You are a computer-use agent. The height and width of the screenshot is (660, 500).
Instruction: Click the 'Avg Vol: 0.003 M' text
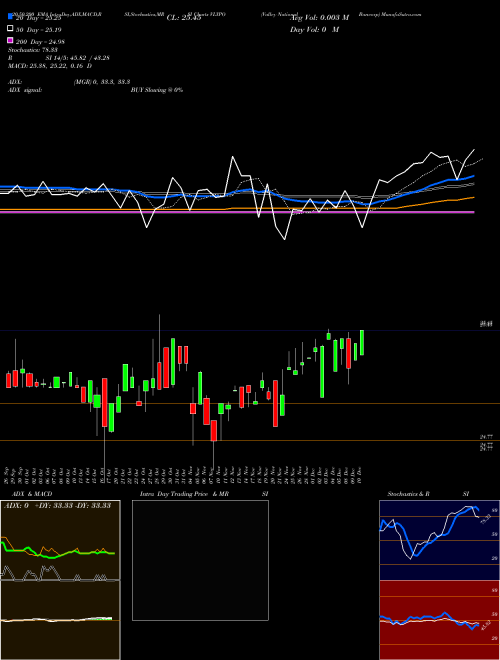(x=320, y=18)
